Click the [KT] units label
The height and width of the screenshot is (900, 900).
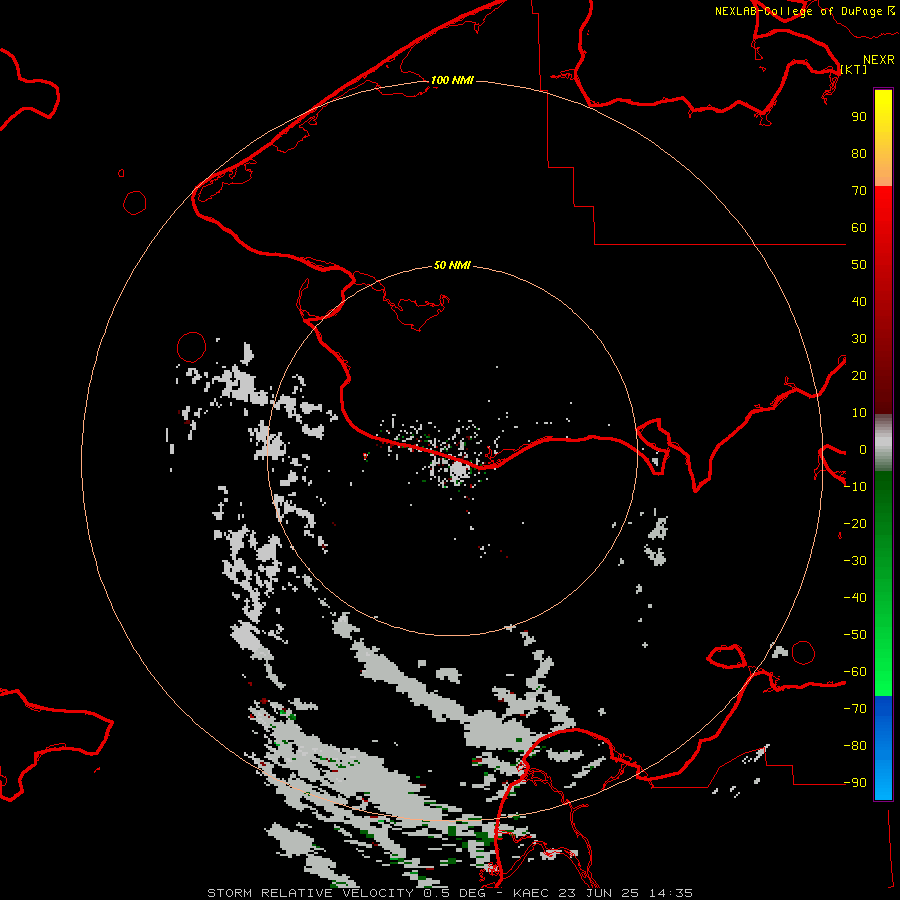point(854,69)
